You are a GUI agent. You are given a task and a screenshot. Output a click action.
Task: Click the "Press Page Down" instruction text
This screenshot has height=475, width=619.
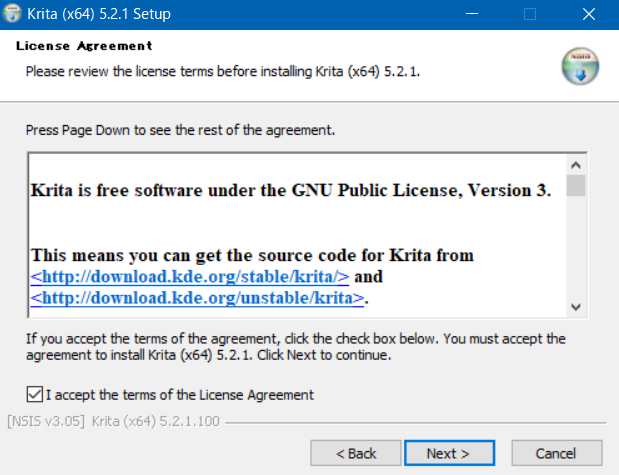(180, 130)
